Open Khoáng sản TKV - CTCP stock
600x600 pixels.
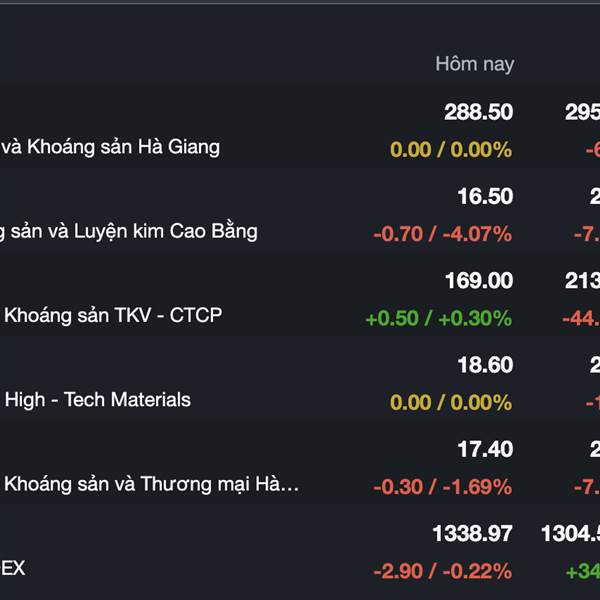point(113,316)
